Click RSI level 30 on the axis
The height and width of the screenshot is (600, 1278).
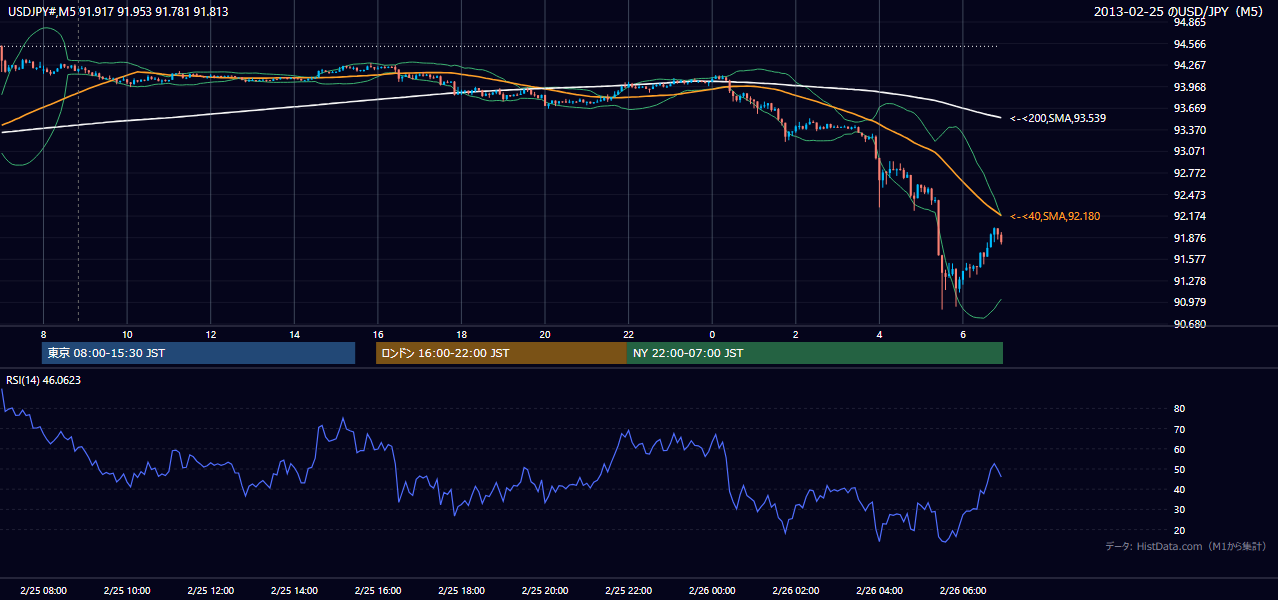click(1179, 510)
